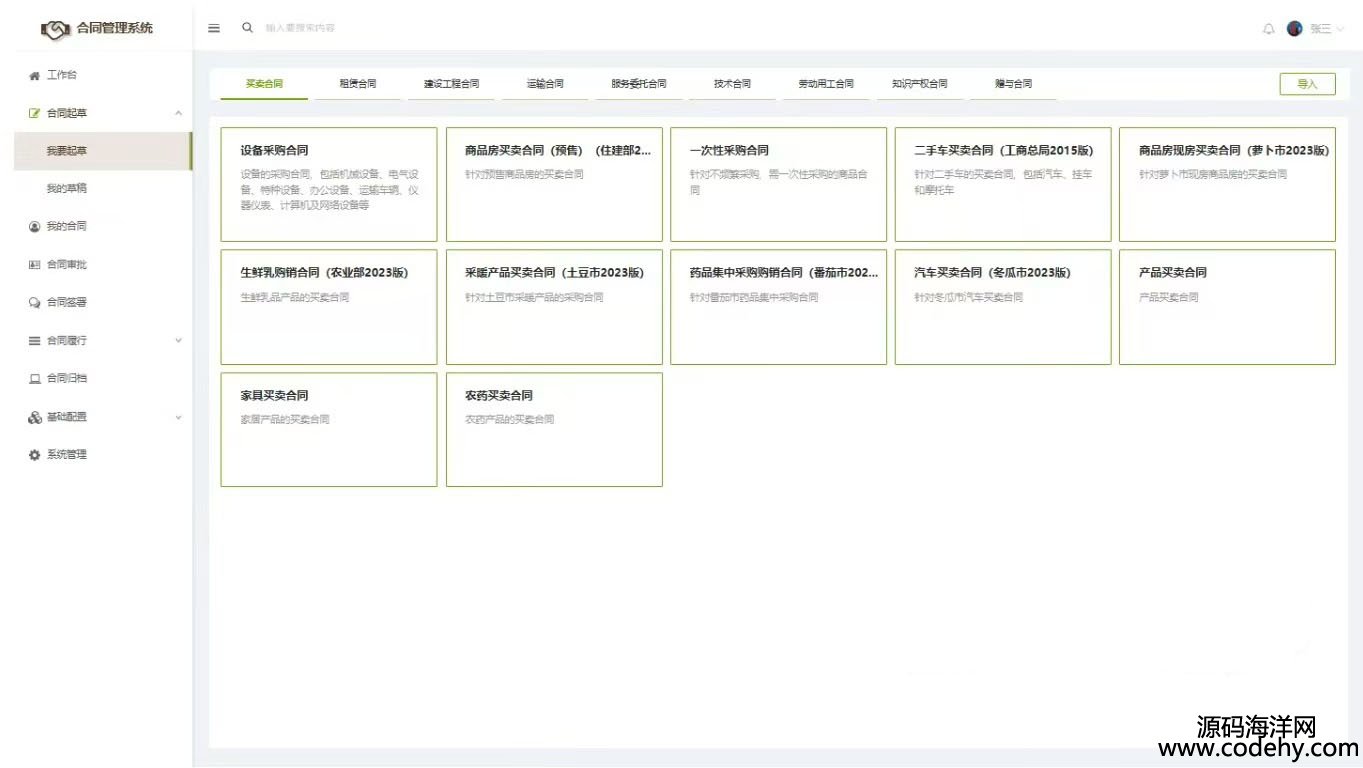Viewport: 1363px width, 768px height.
Task: Open the 农药买卖合同 template card
Action: (x=554, y=430)
